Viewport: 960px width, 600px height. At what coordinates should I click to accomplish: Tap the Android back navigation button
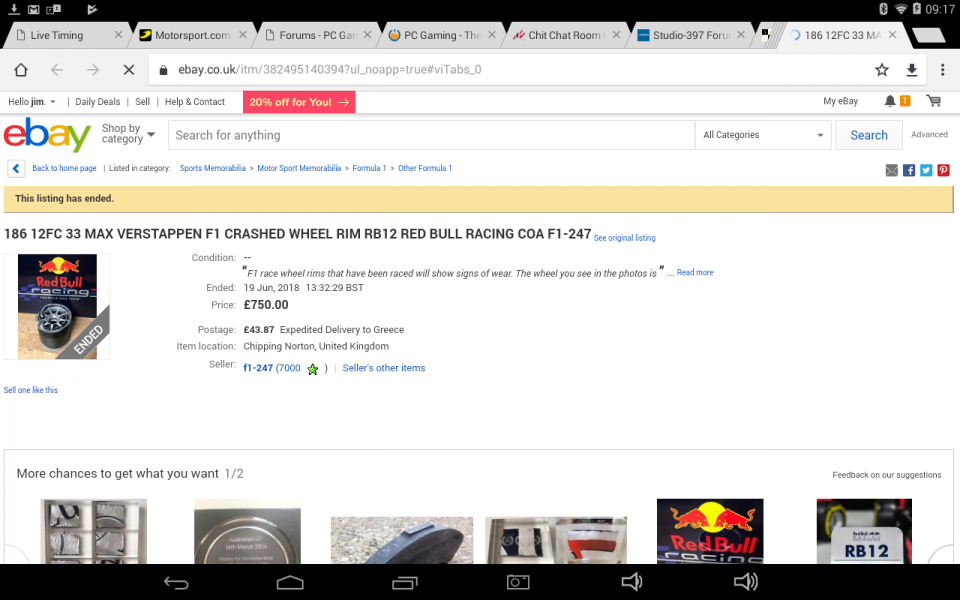click(x=176, y=582)
